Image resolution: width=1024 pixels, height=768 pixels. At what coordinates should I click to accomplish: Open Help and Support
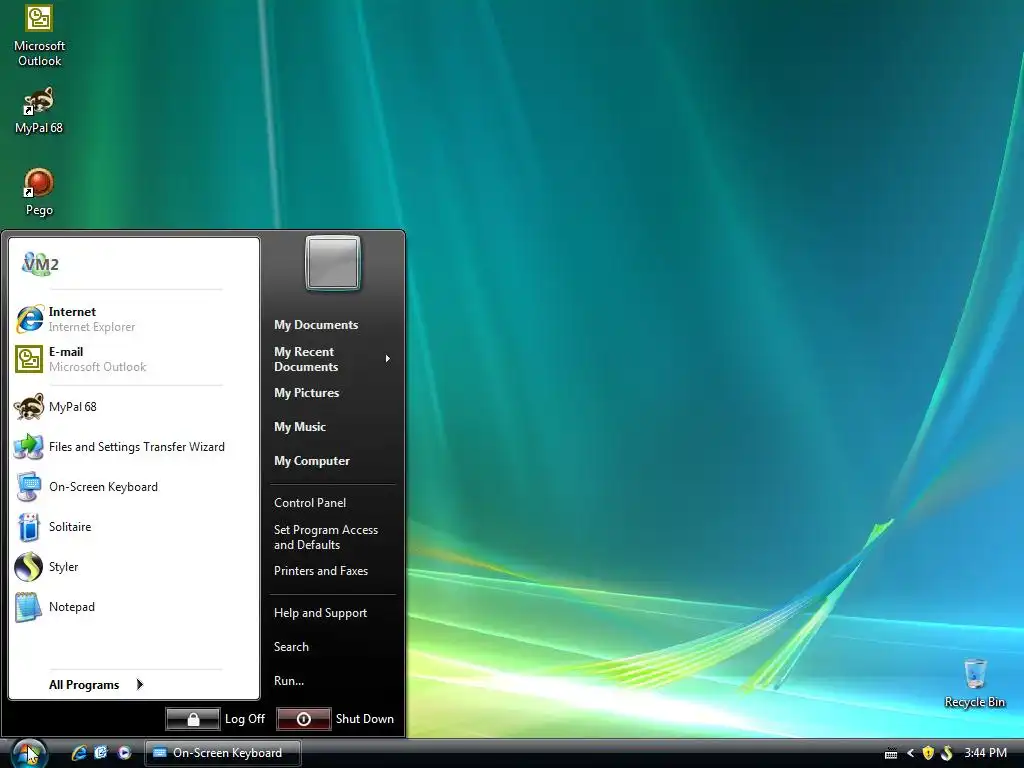320,613
